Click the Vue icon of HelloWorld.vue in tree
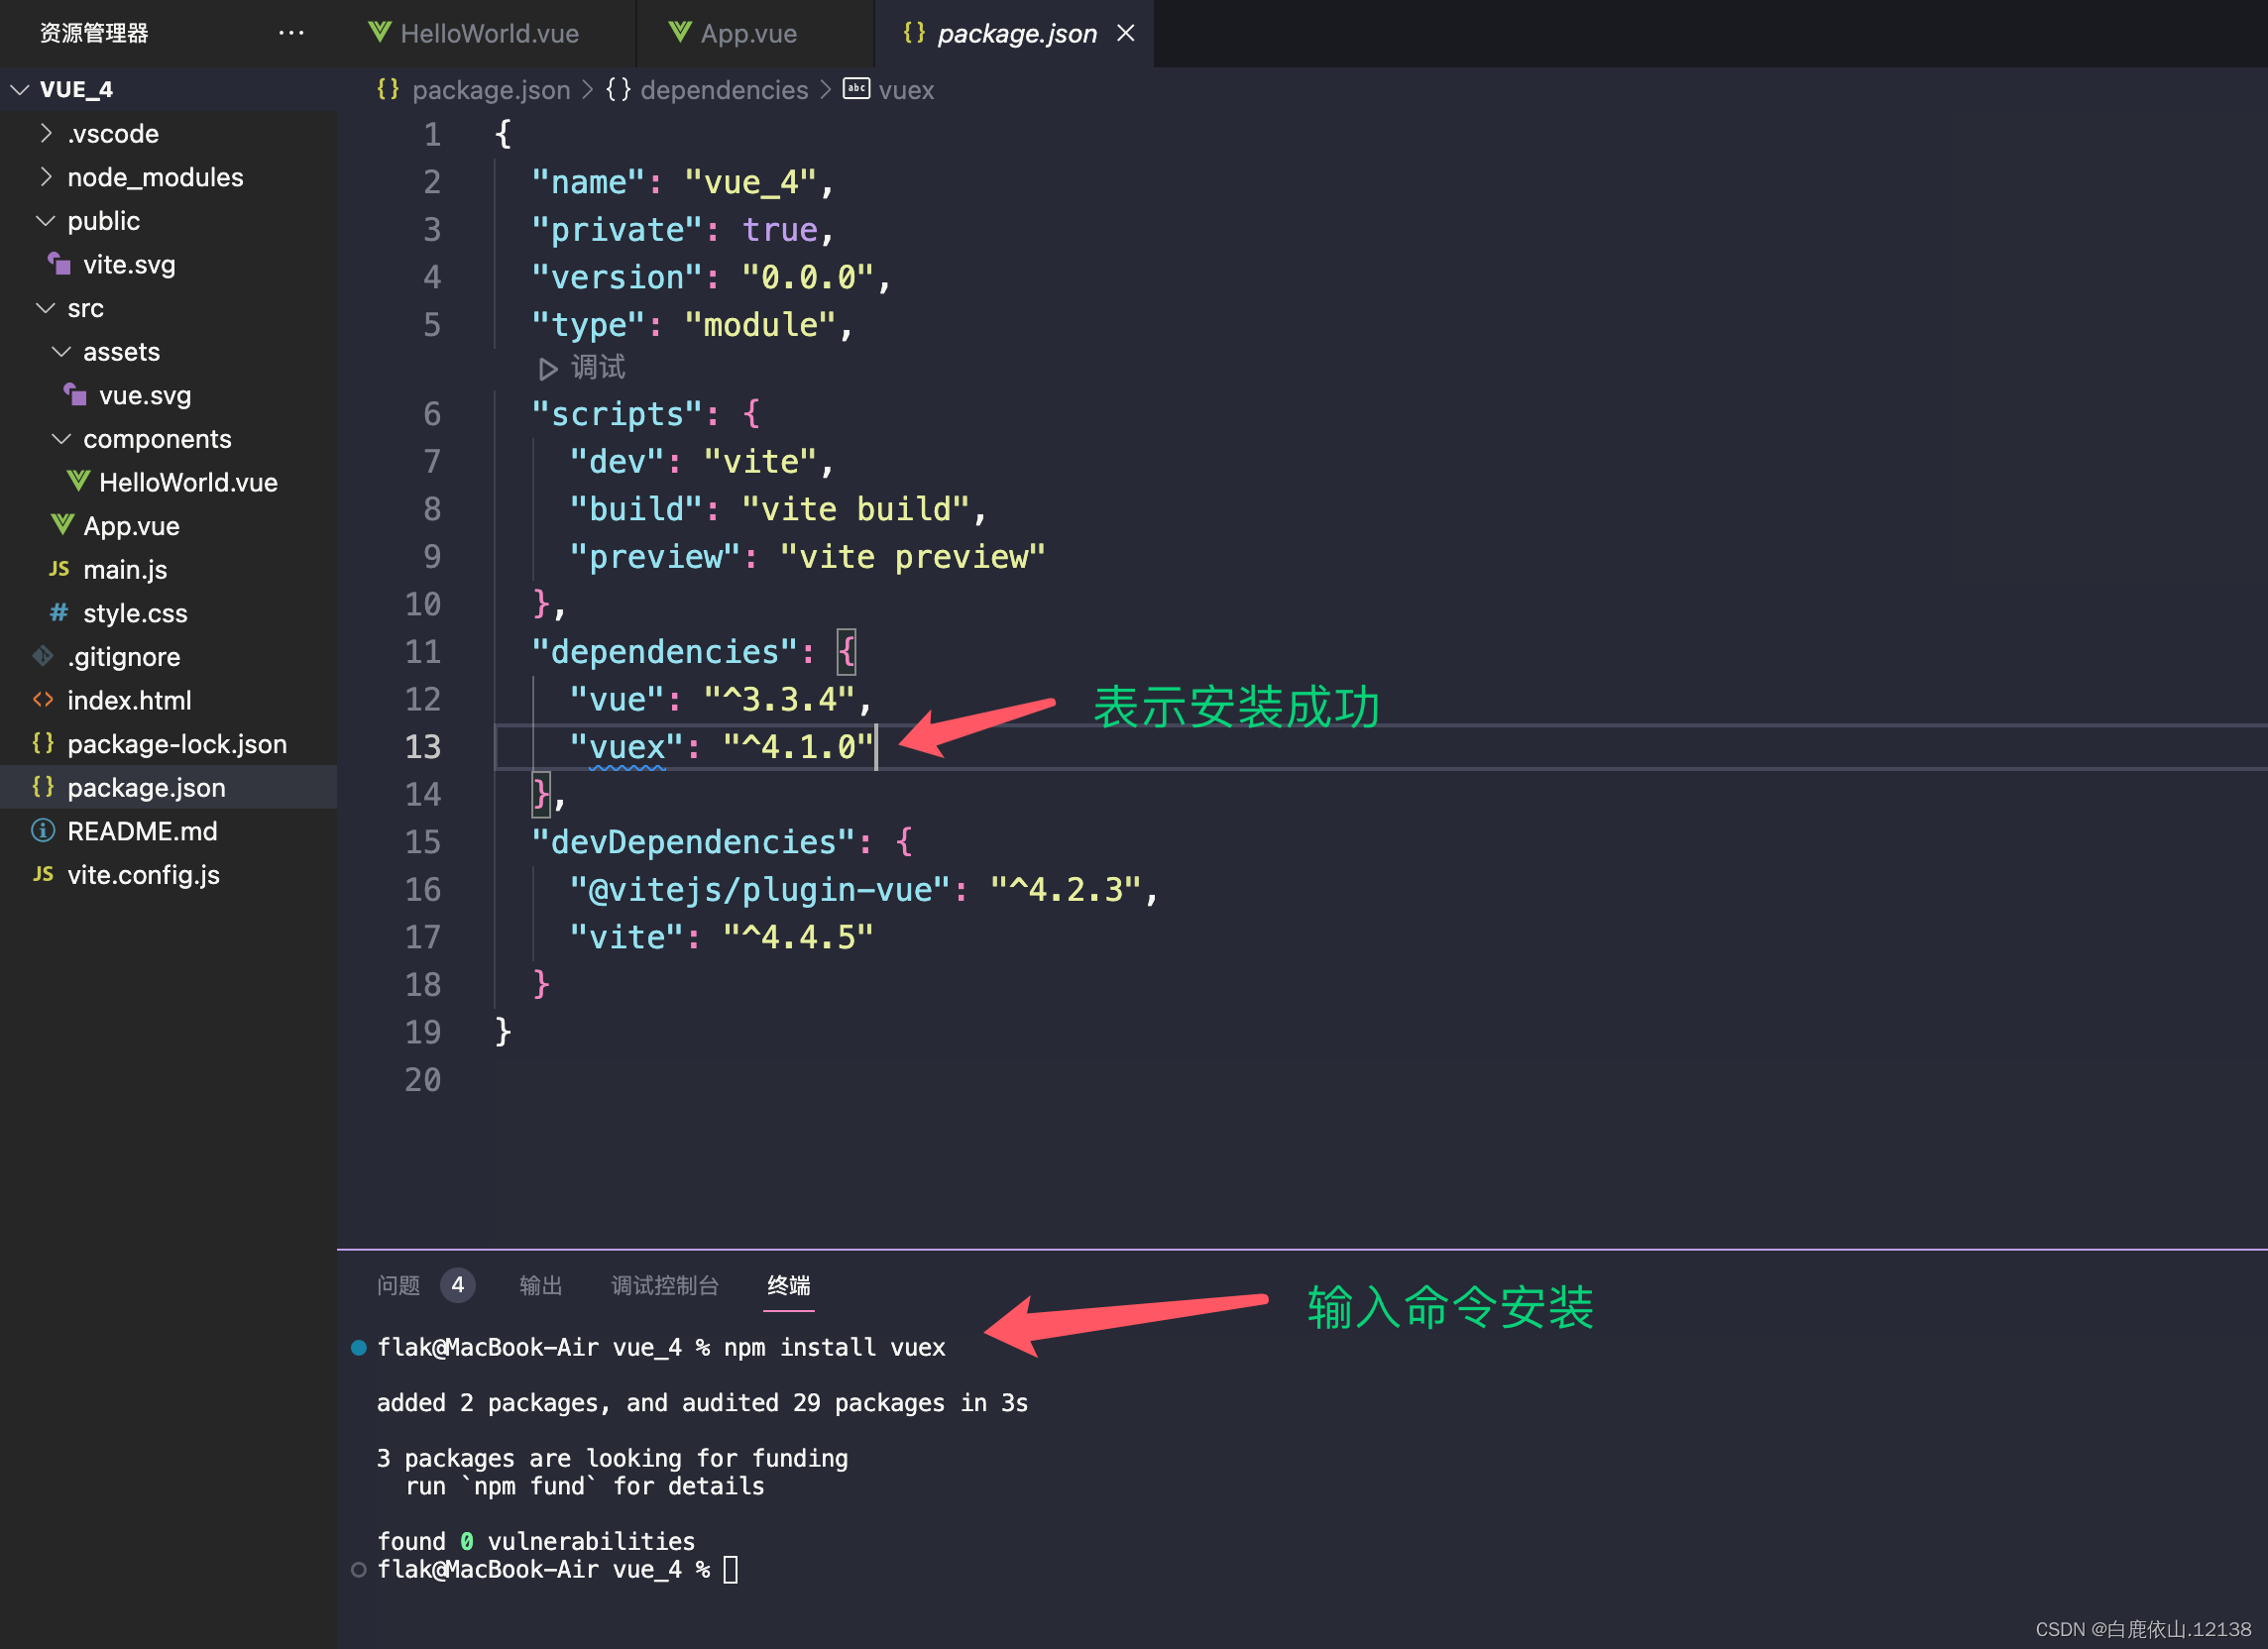 tap(78, 482)
